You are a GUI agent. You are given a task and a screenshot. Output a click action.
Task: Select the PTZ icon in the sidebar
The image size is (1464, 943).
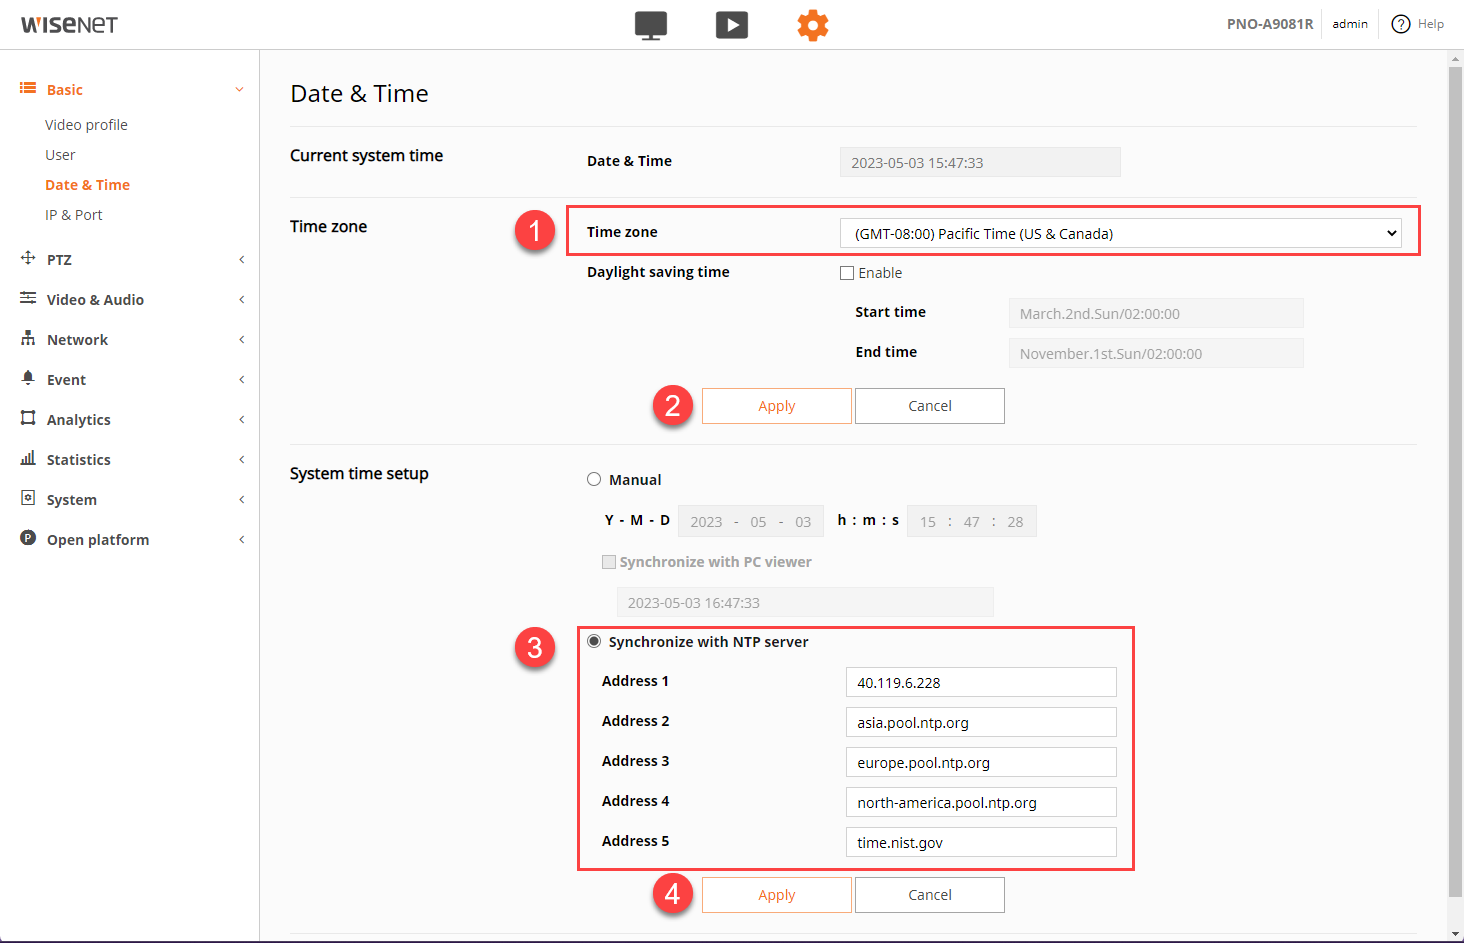point(28,259)
